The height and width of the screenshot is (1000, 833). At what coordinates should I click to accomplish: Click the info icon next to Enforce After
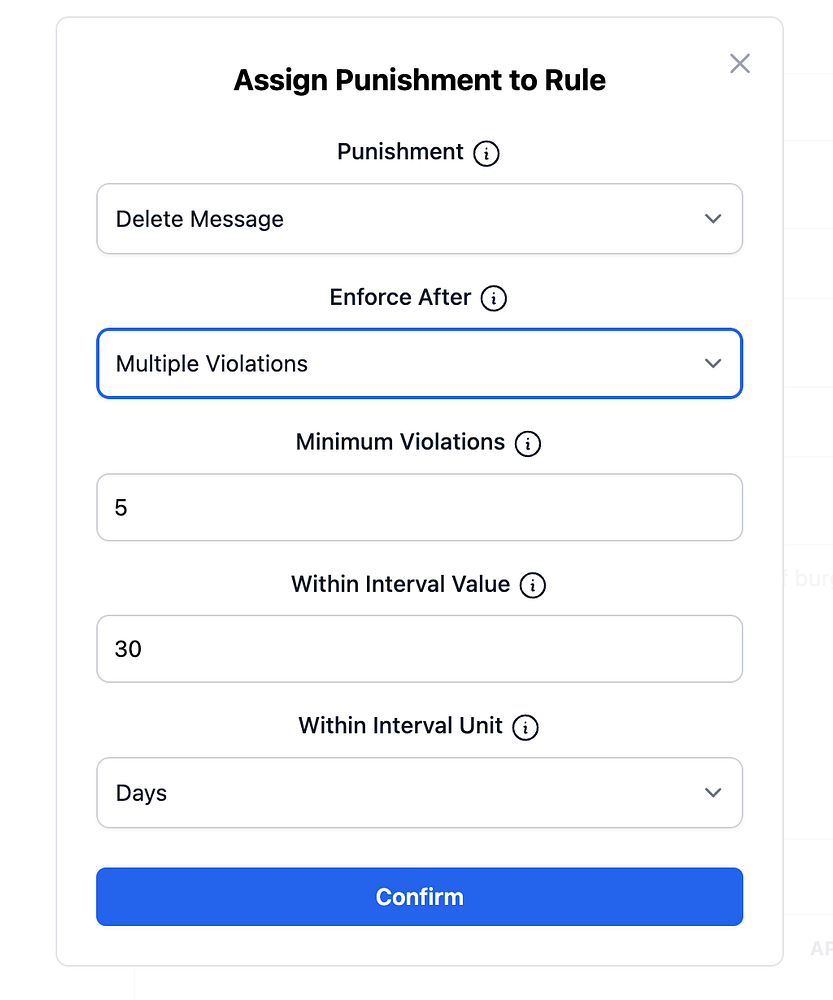click(494, 298)
